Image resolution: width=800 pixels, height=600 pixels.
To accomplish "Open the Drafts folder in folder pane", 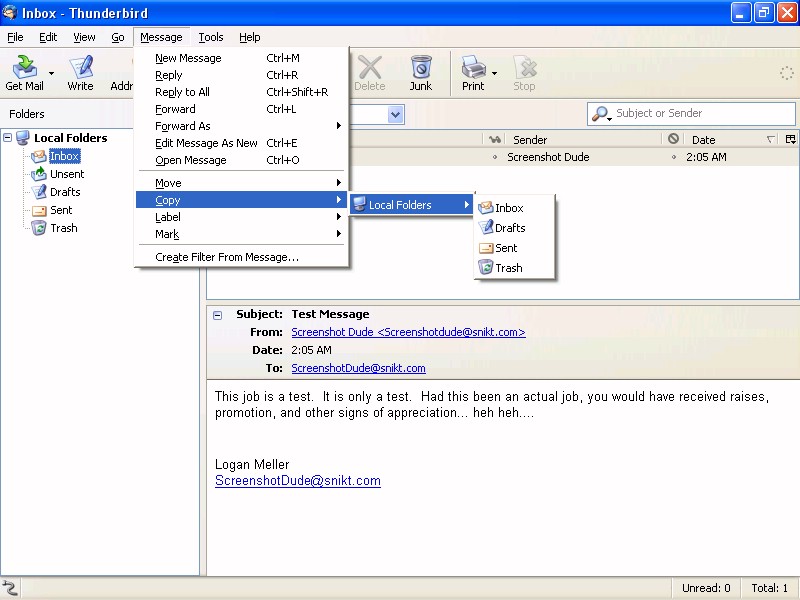I will (65, 192).
